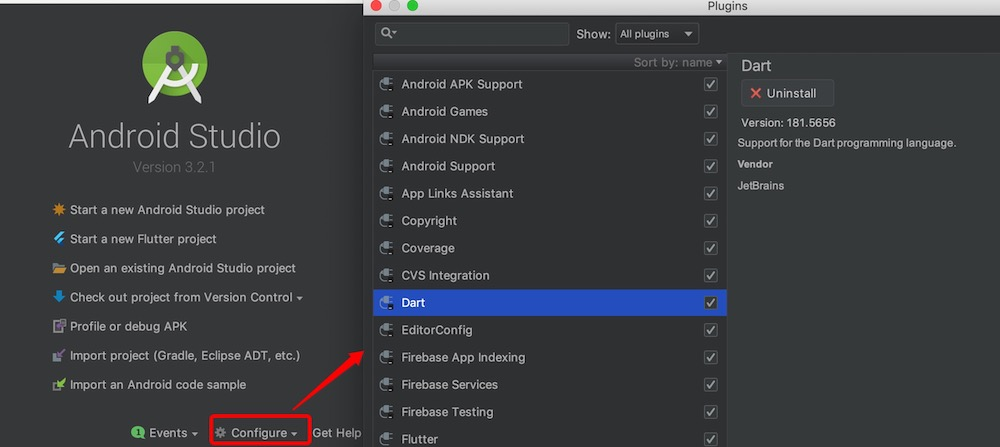The width and height of the screenshot is (1000, 447).
Task: Toggle the Flutter plugin checkbox
Action: click(710, 439)
